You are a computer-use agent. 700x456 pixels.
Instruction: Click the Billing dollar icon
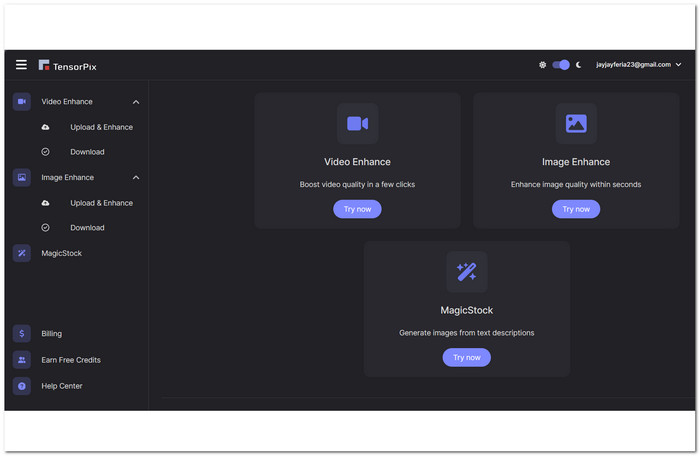click(x=22, y=334)
